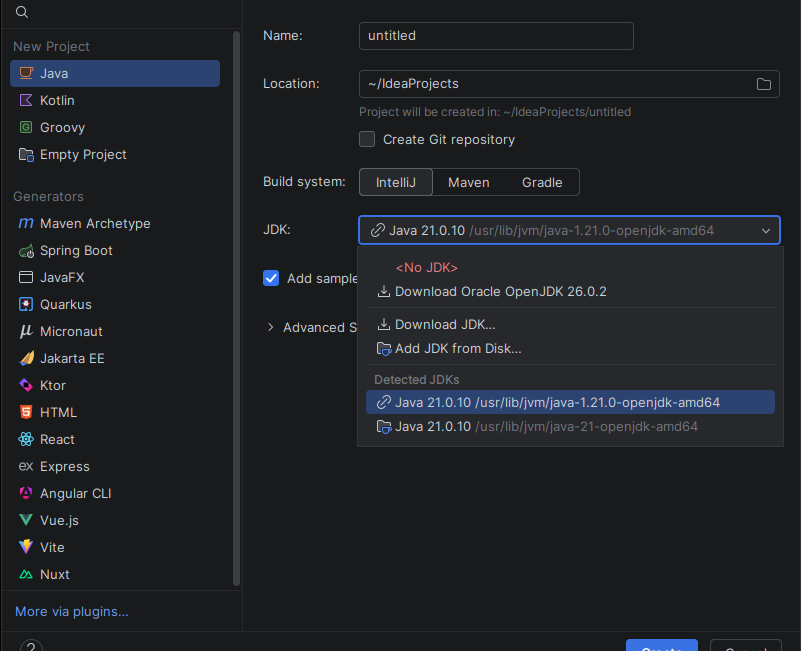Click the project type list scrollbar
Screen dimensions: 801x651
236,309
